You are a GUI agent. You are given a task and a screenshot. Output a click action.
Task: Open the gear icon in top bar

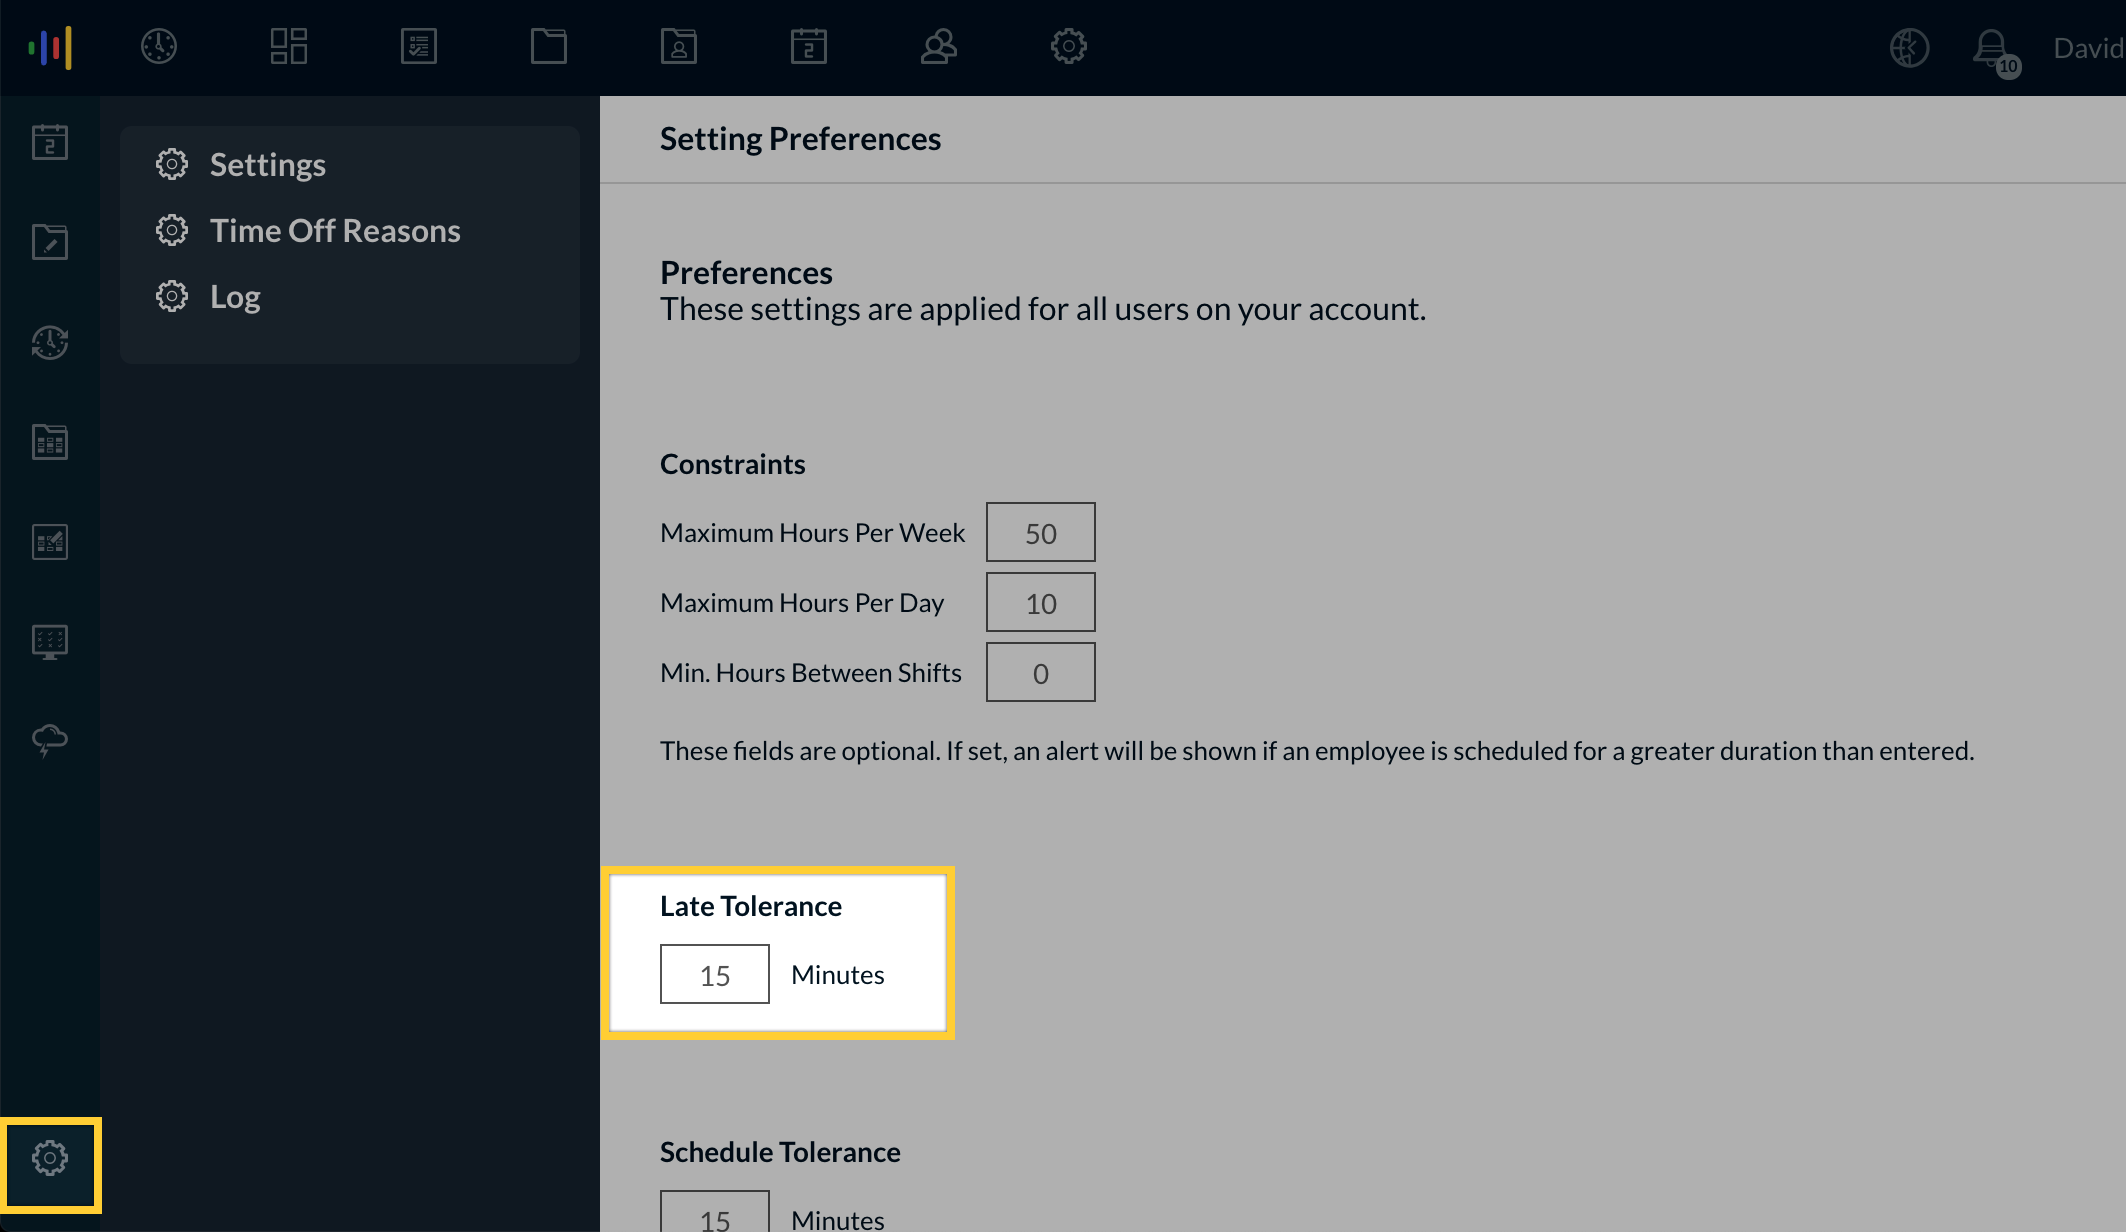tap(1069, 46)
